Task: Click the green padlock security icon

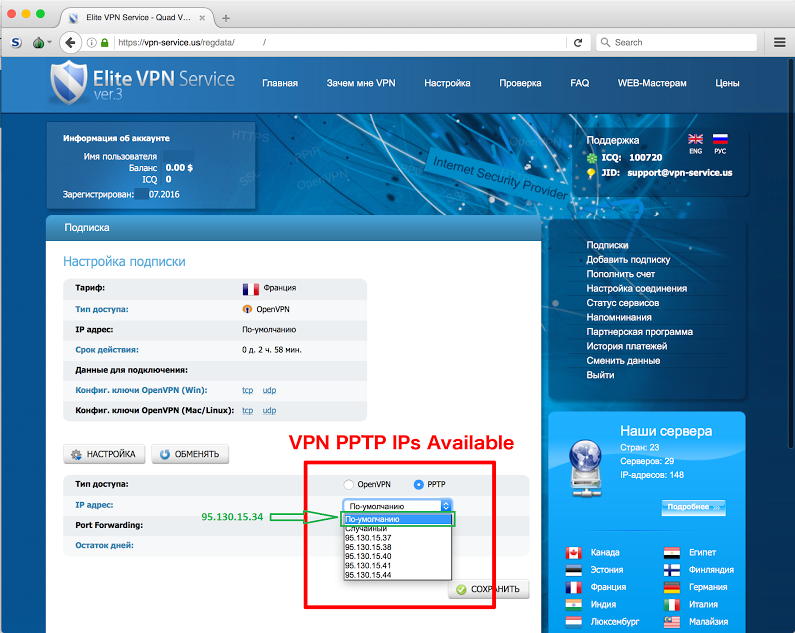Action: pyautogui.click(x=104, y=43)
